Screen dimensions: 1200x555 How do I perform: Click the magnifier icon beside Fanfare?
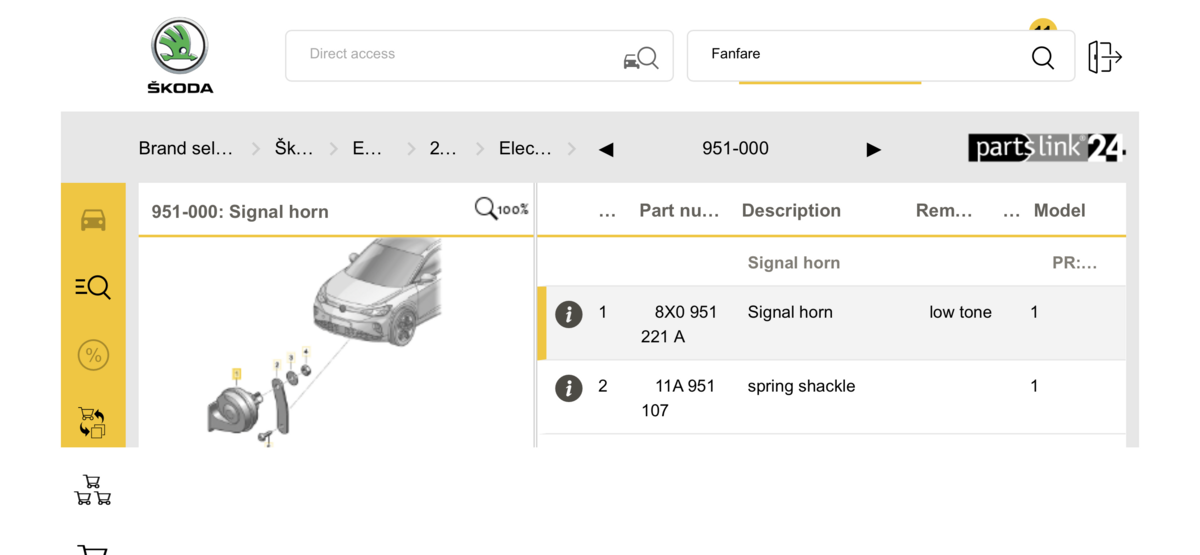click(x=1042, y=58)
